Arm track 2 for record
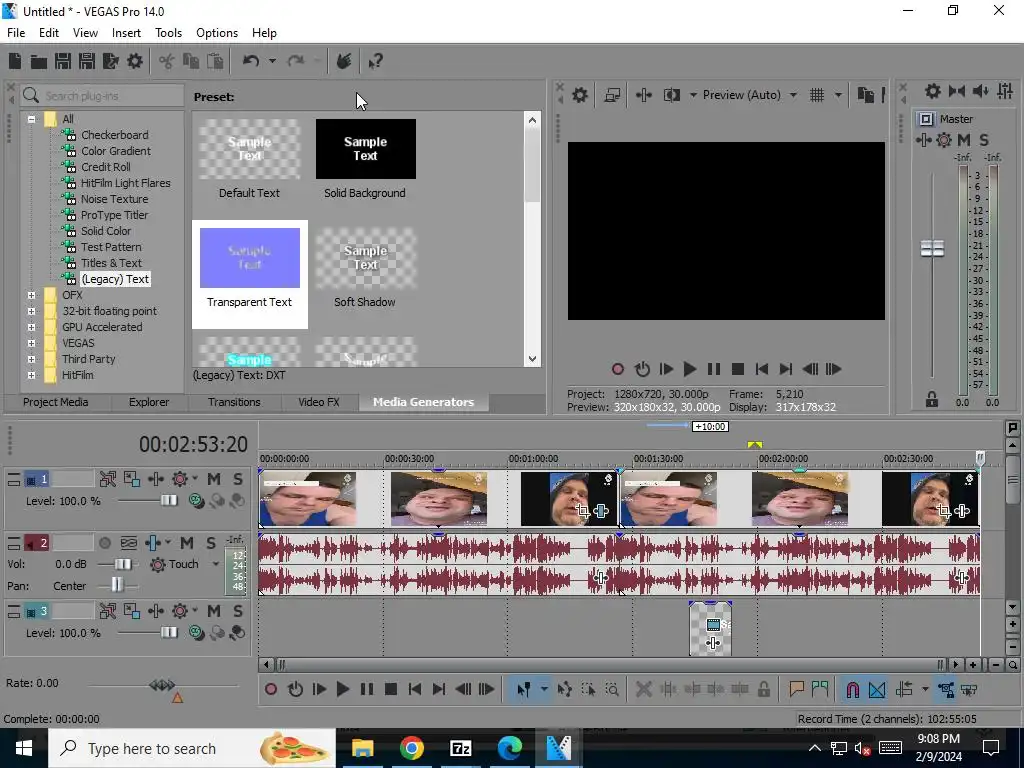The width and height of the screenshot is (1024, 768). pos(104,543)
